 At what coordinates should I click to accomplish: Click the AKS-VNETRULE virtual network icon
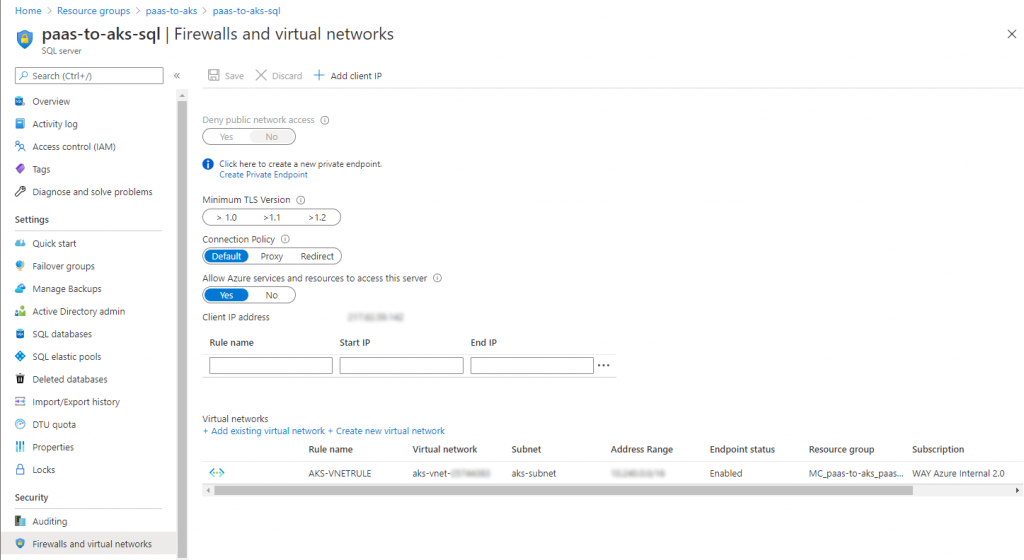(217, 473)
